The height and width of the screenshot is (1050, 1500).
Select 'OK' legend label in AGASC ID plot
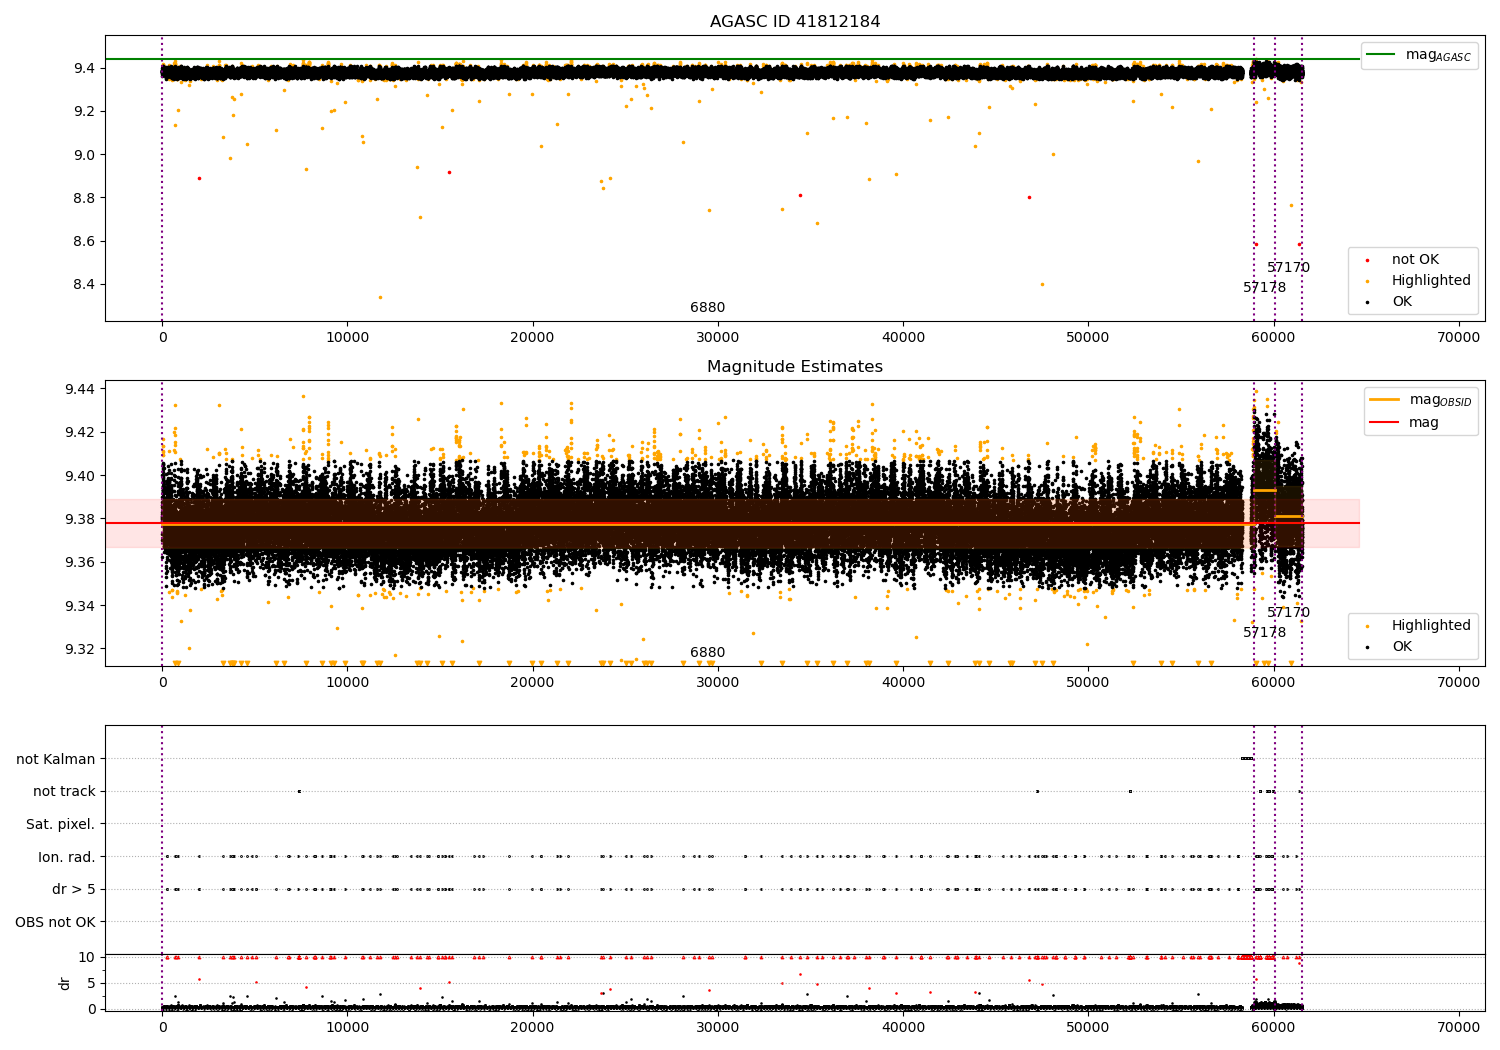click(1402, 302)
